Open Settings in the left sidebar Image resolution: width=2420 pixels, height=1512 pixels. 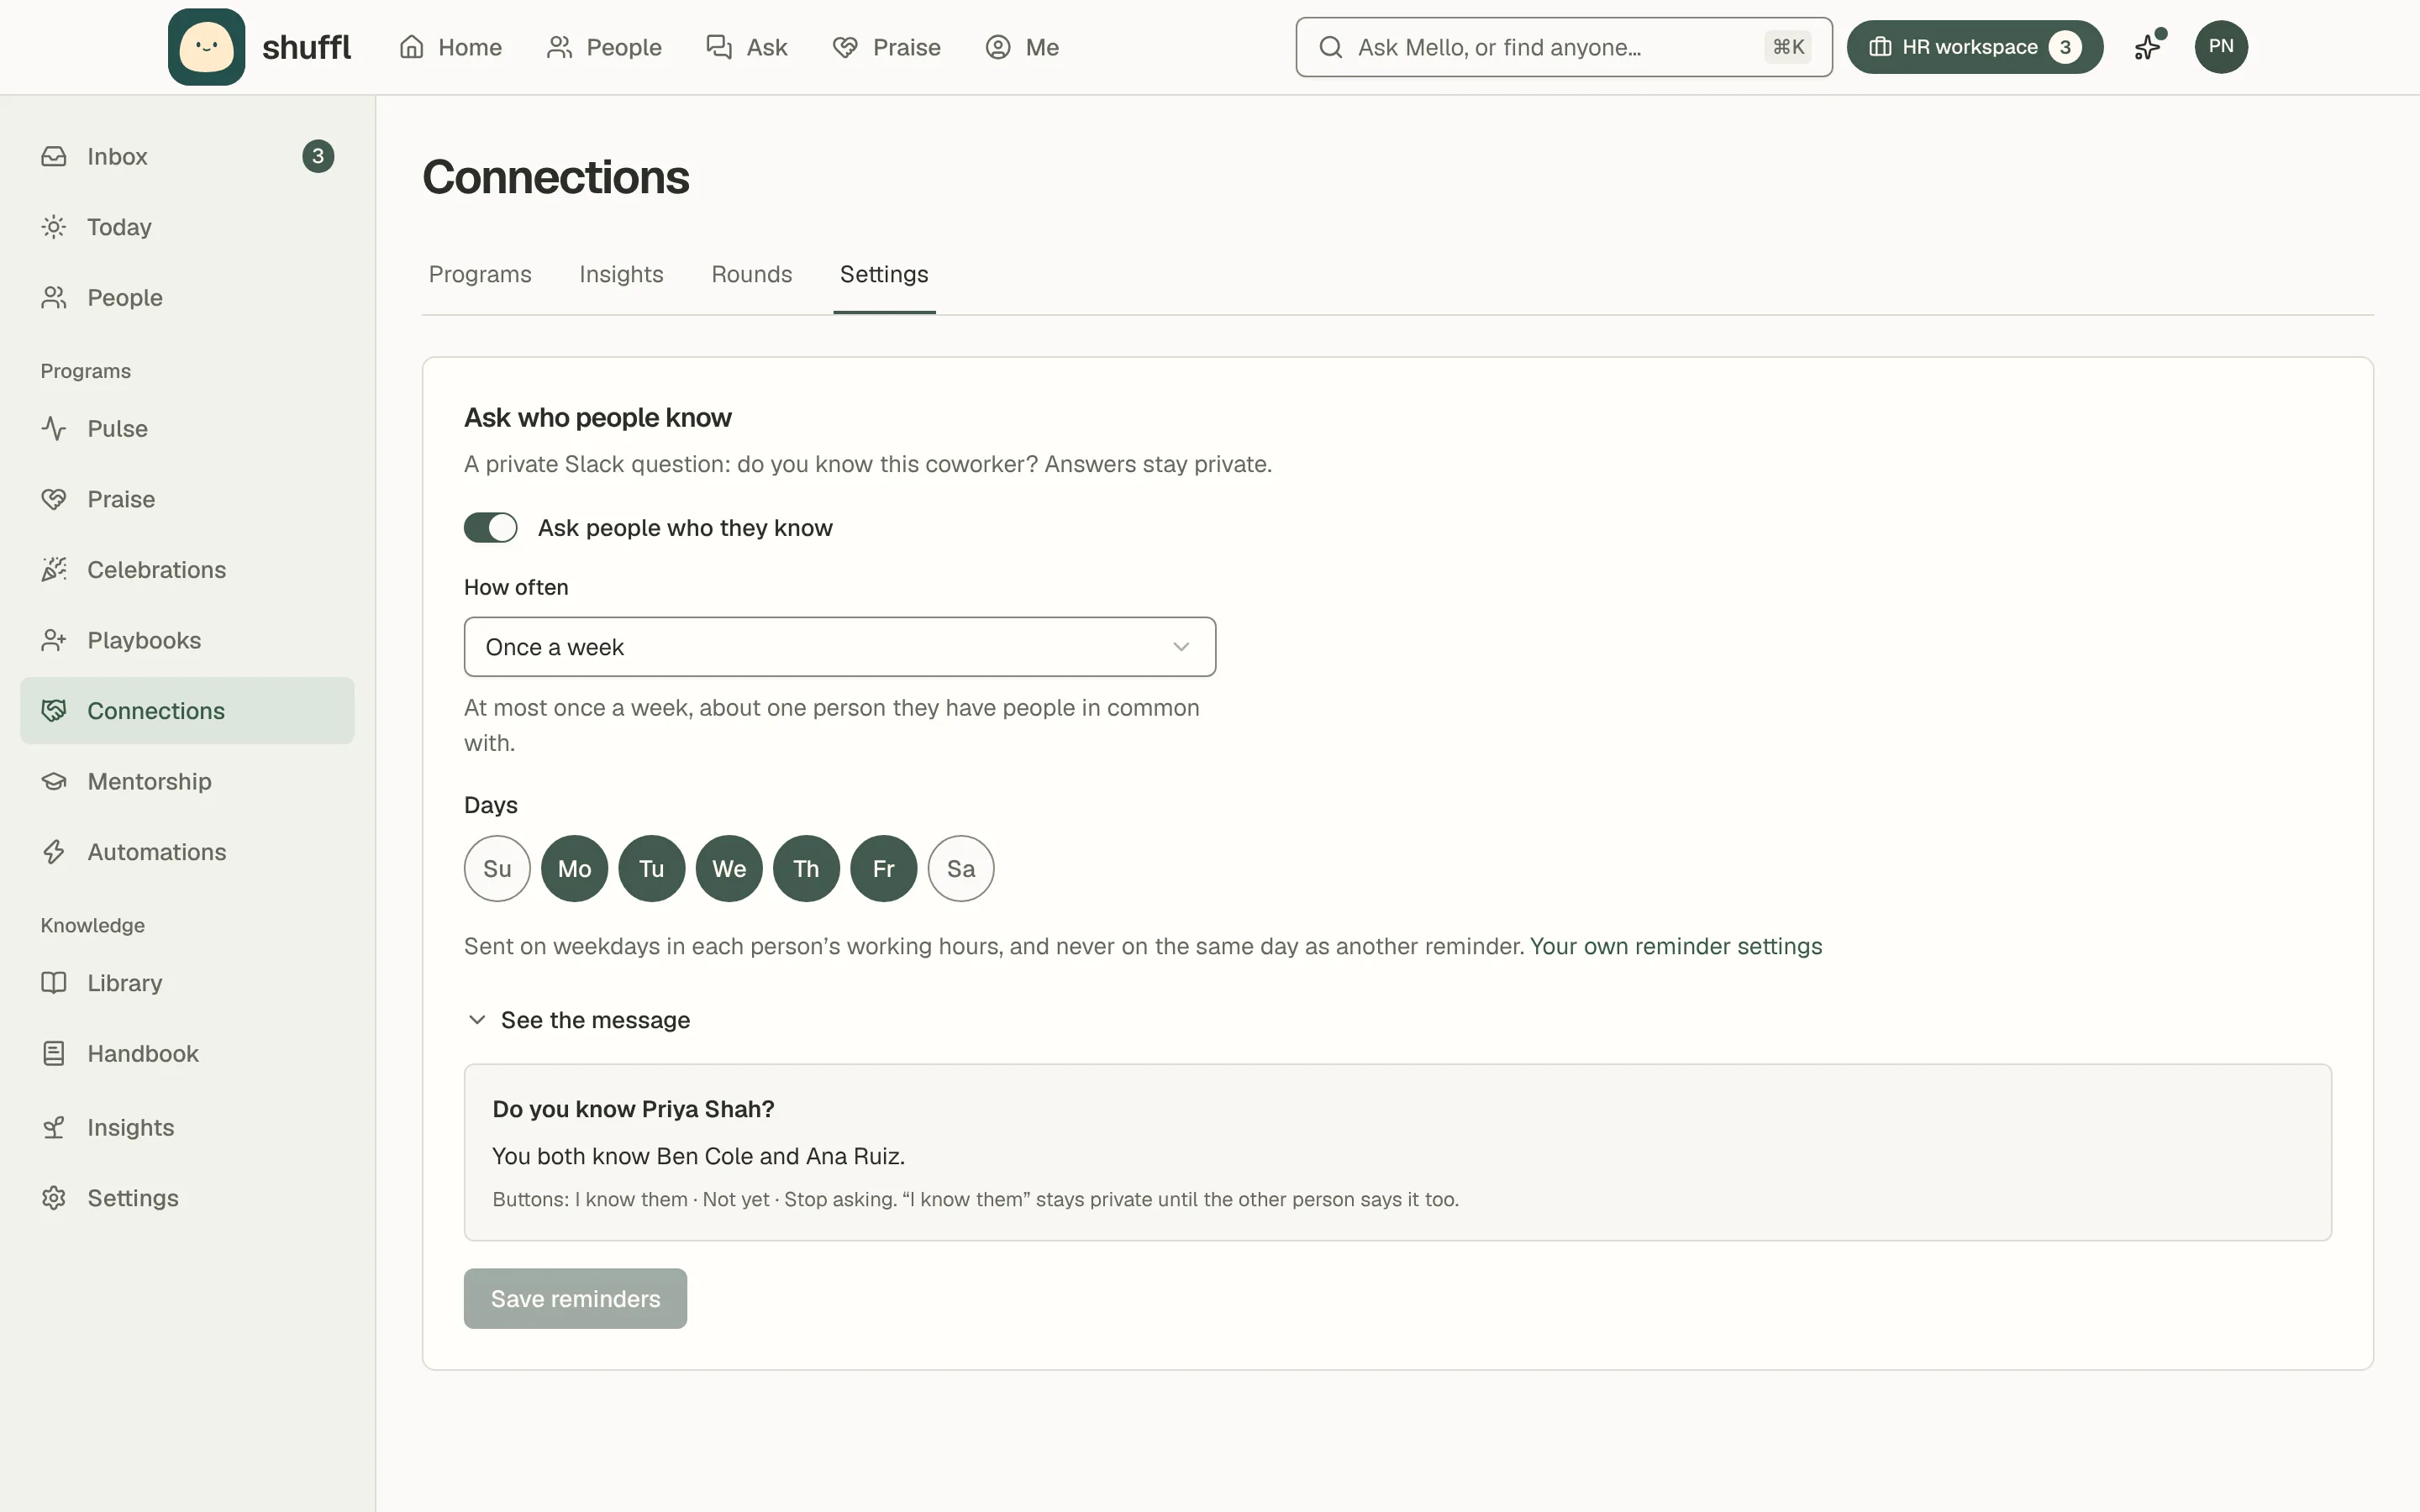coord(187,1198)
